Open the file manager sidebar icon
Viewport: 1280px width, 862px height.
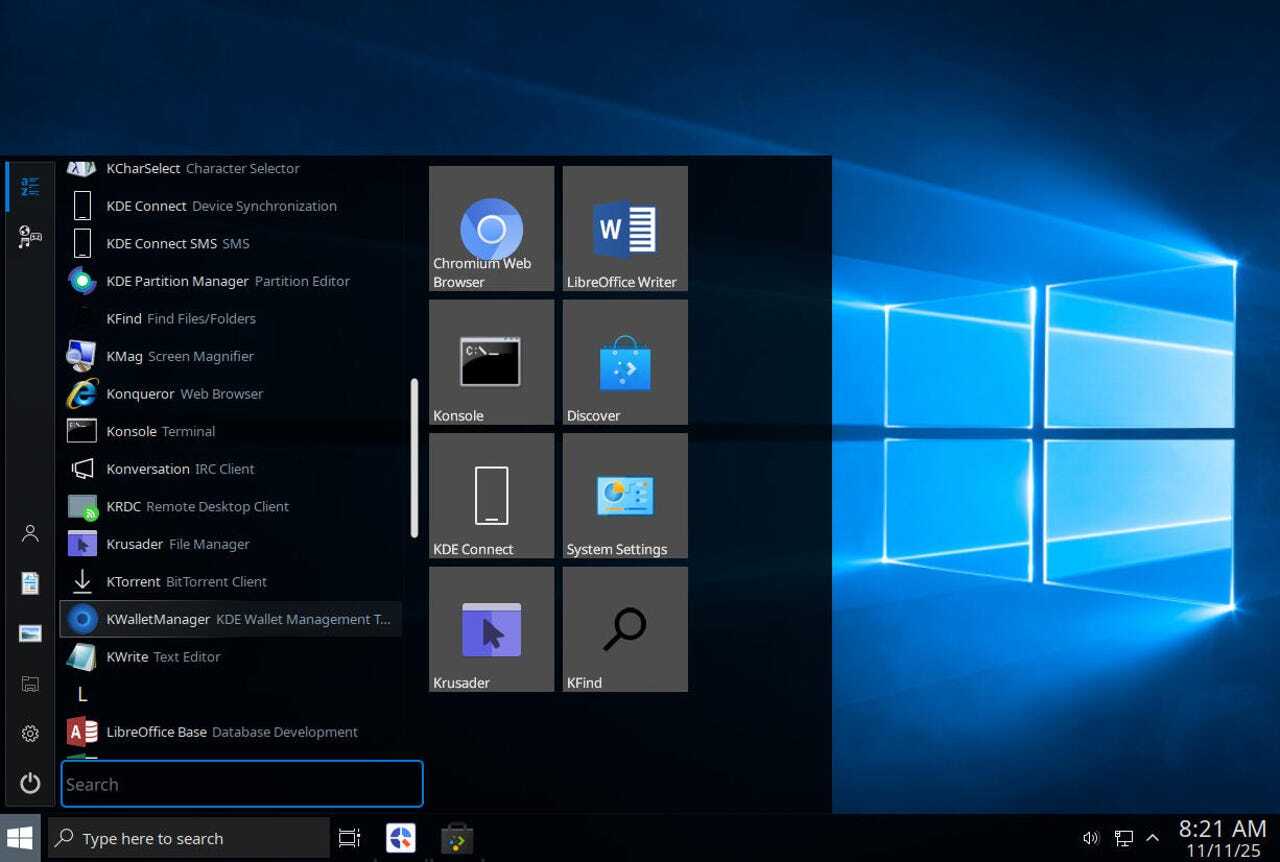click(30, 684)
